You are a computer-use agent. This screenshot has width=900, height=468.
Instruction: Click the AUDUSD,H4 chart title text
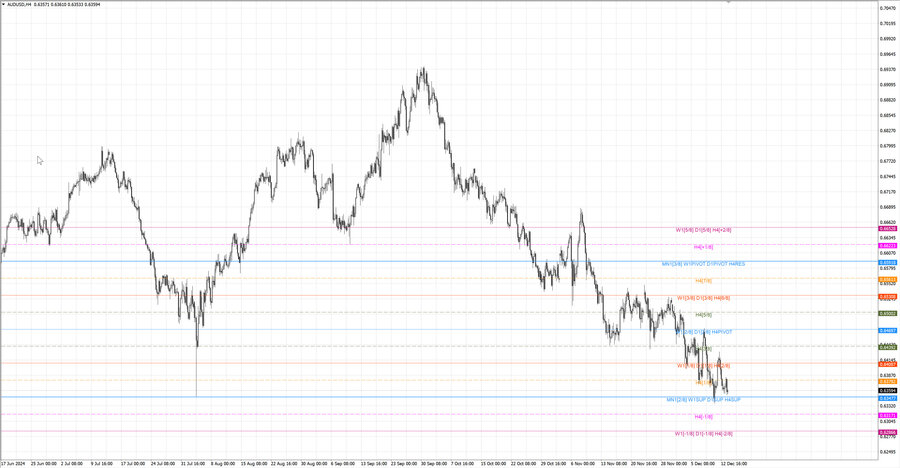[x=19, y=5]
